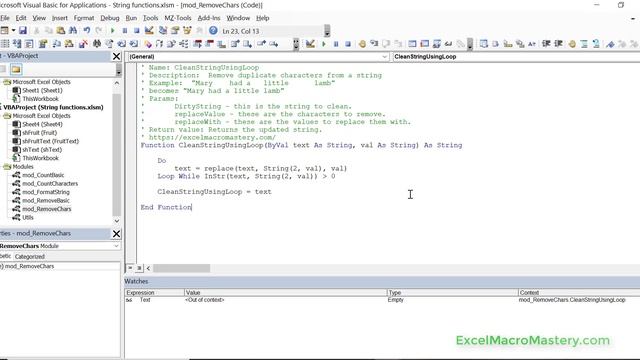
Task: Close the Properties pane
Action: 116,233
